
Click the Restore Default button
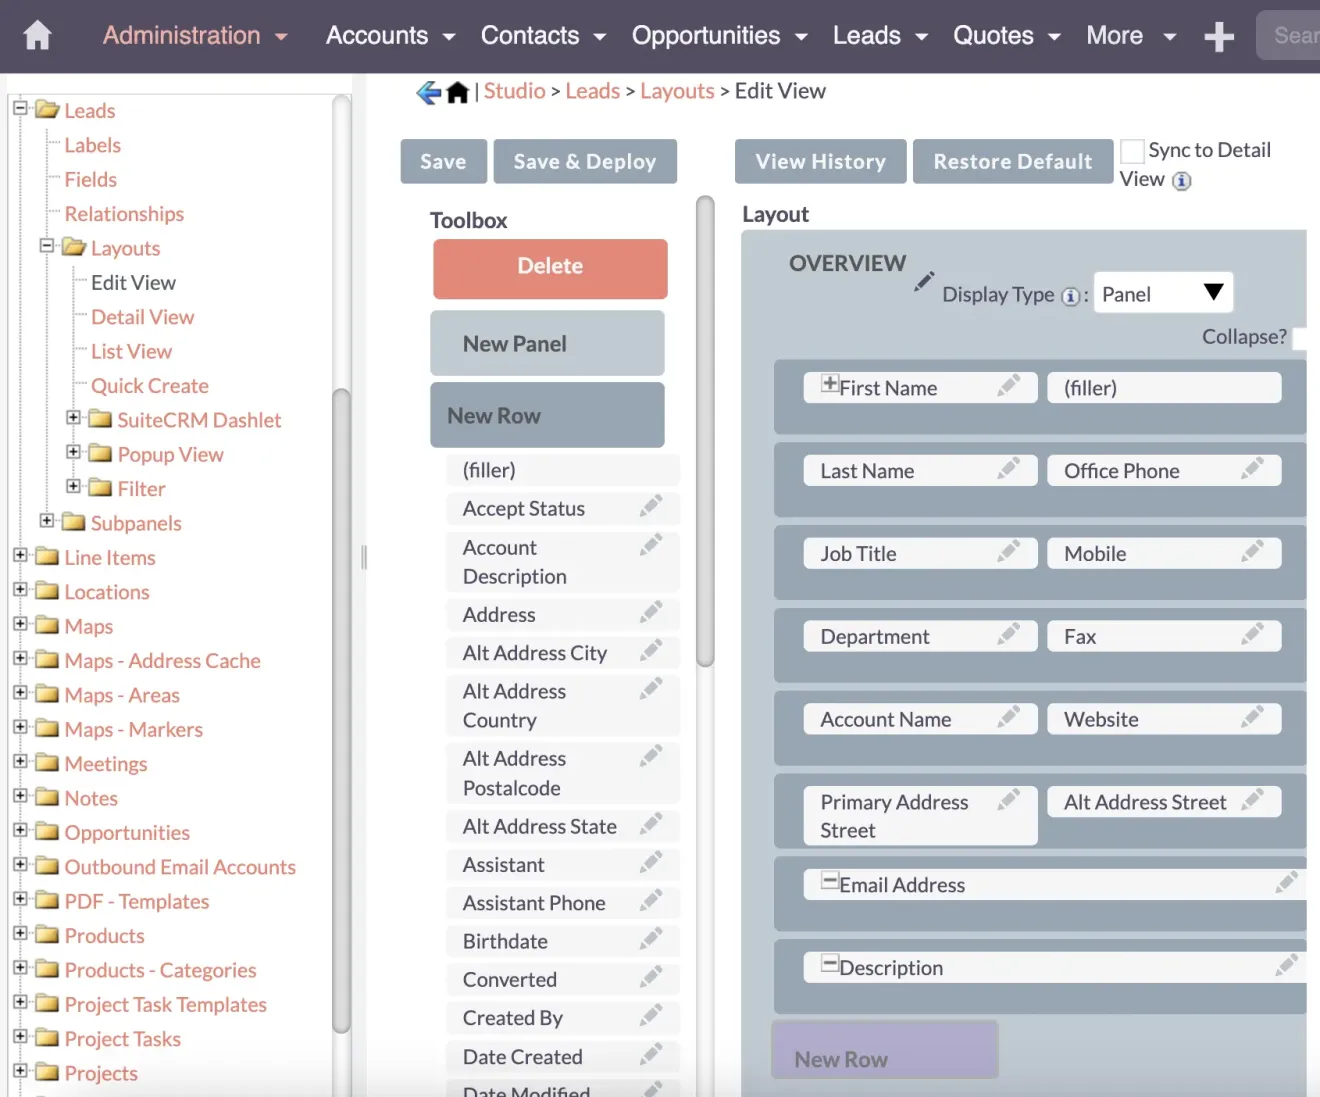point(1012,161)
